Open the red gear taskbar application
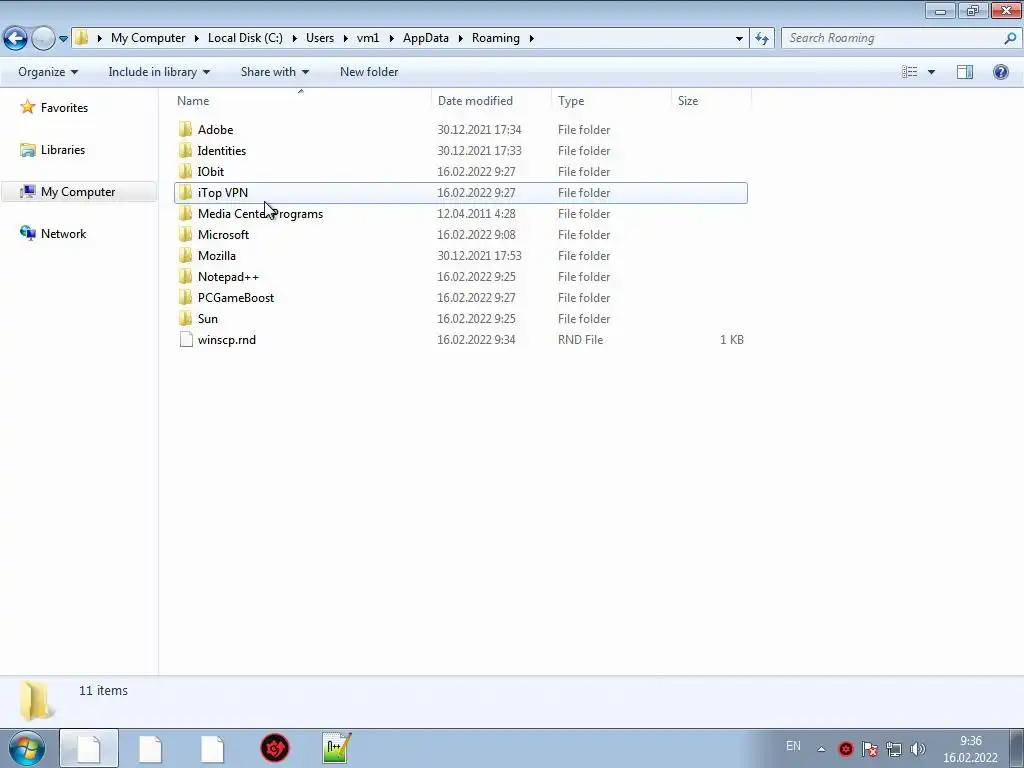This screenshot has height=768, width=1024. click(x=275, y=748)
